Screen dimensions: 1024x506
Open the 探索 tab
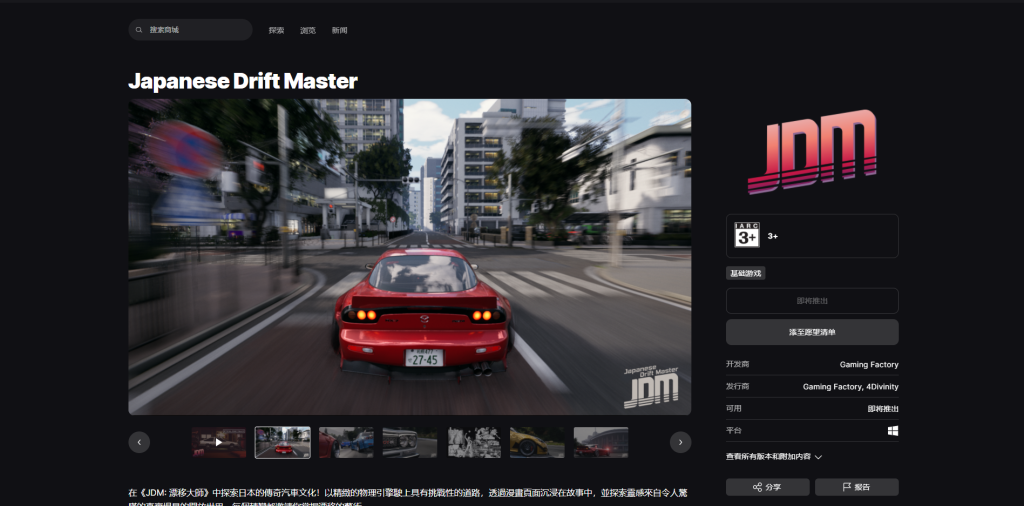(x=276, y=31)
